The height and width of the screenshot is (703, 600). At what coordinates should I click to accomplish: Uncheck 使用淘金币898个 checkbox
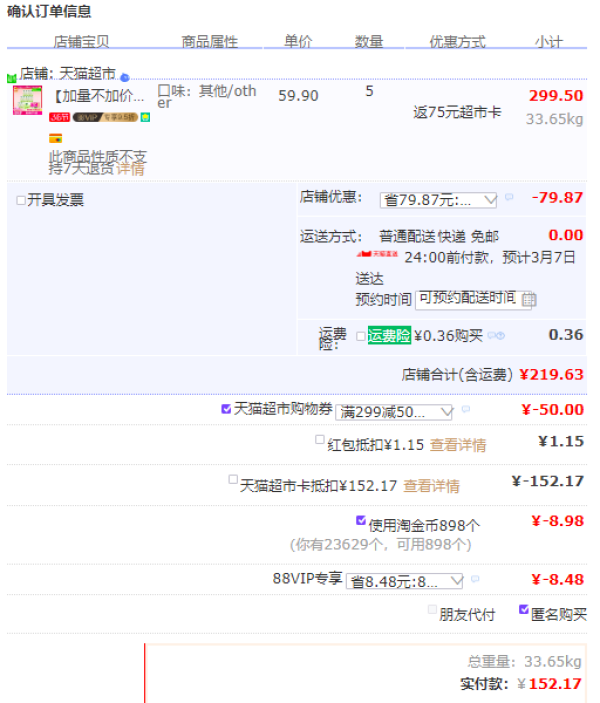361,520
